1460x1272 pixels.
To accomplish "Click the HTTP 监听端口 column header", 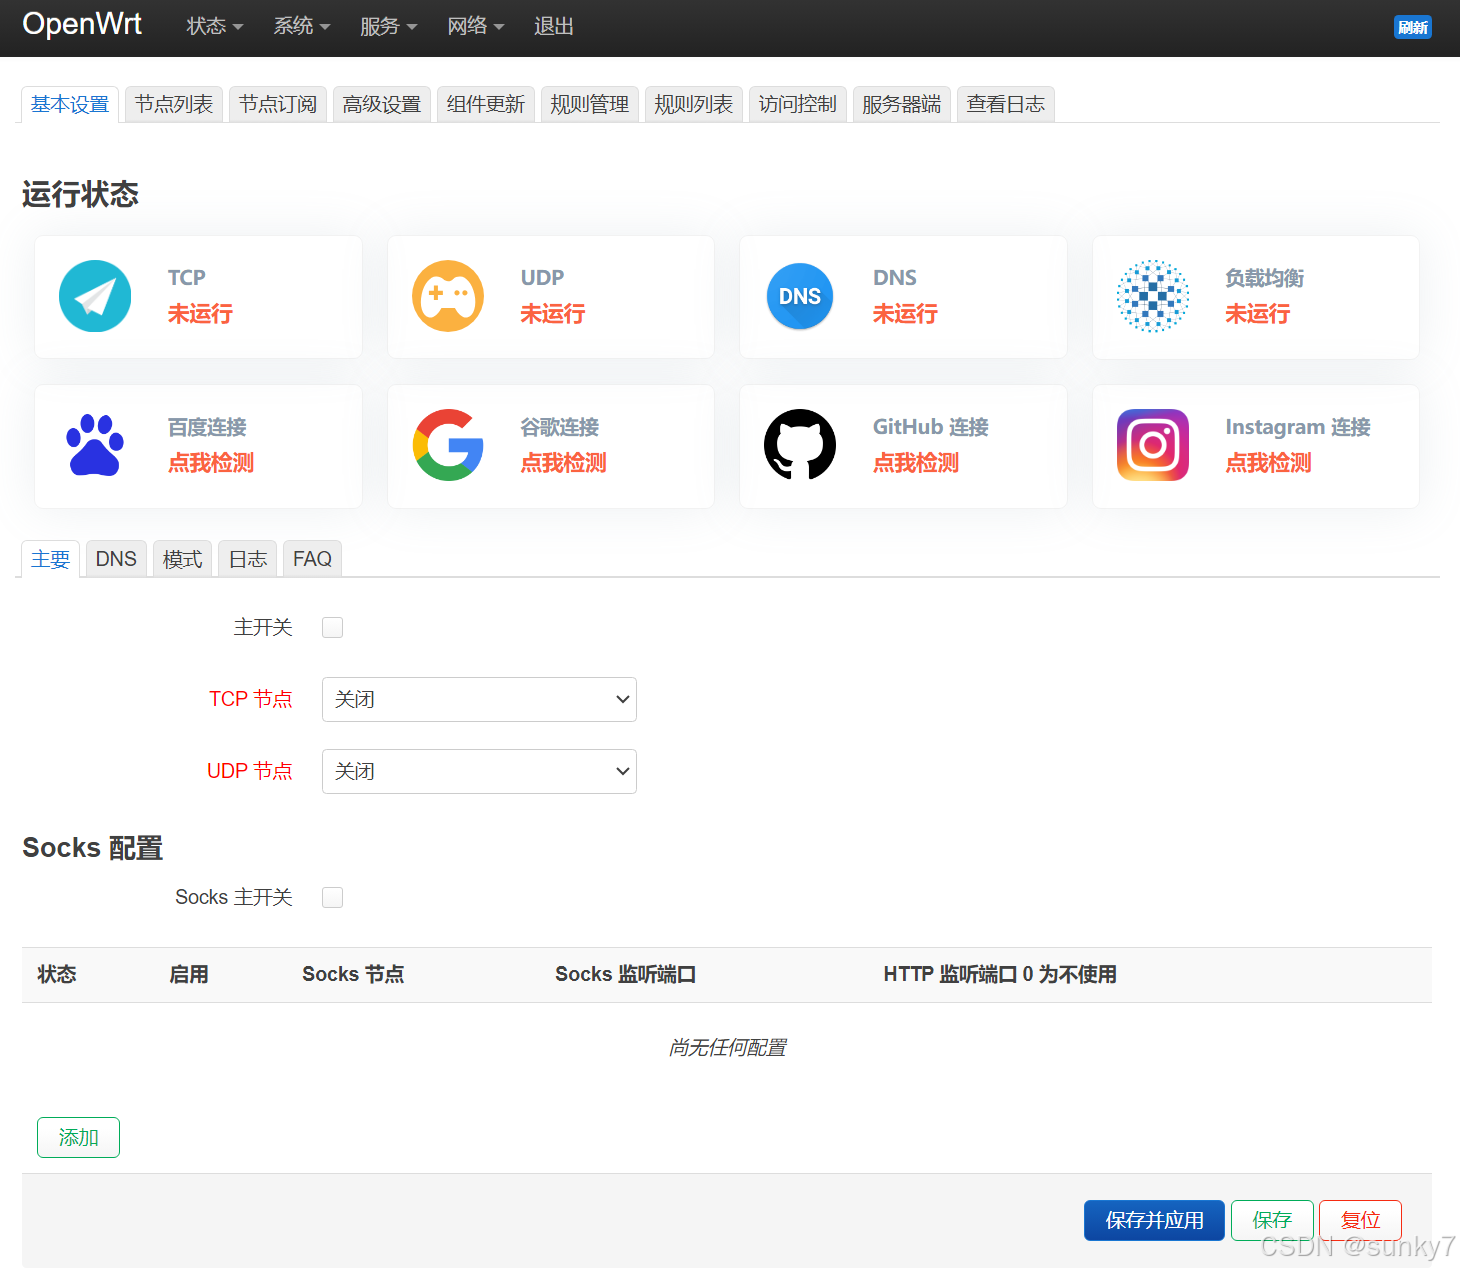I will coord(1000,974).
